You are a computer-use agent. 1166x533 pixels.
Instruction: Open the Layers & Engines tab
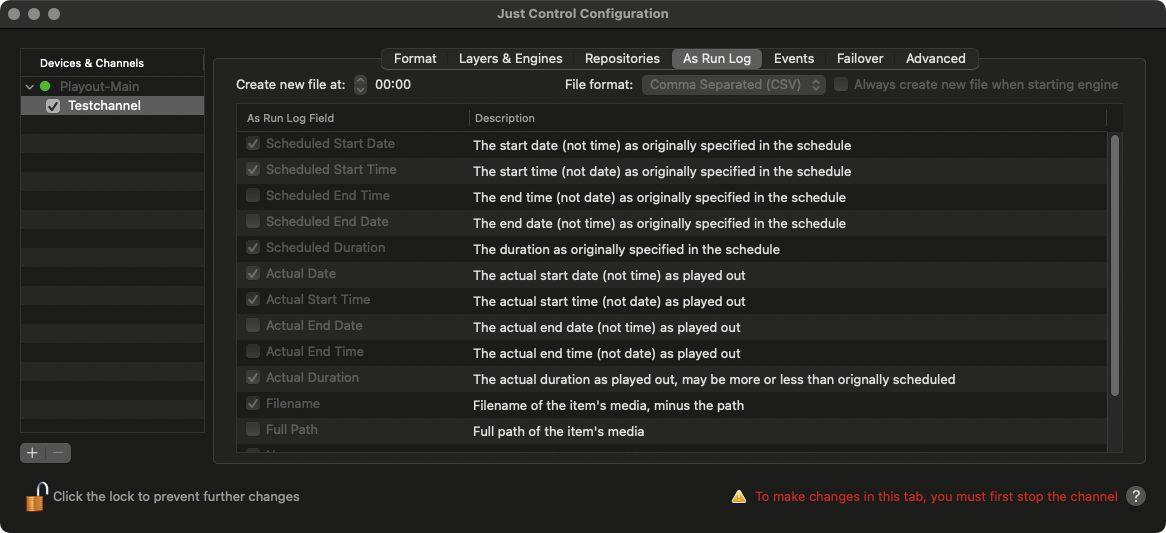tap(511, 59)
